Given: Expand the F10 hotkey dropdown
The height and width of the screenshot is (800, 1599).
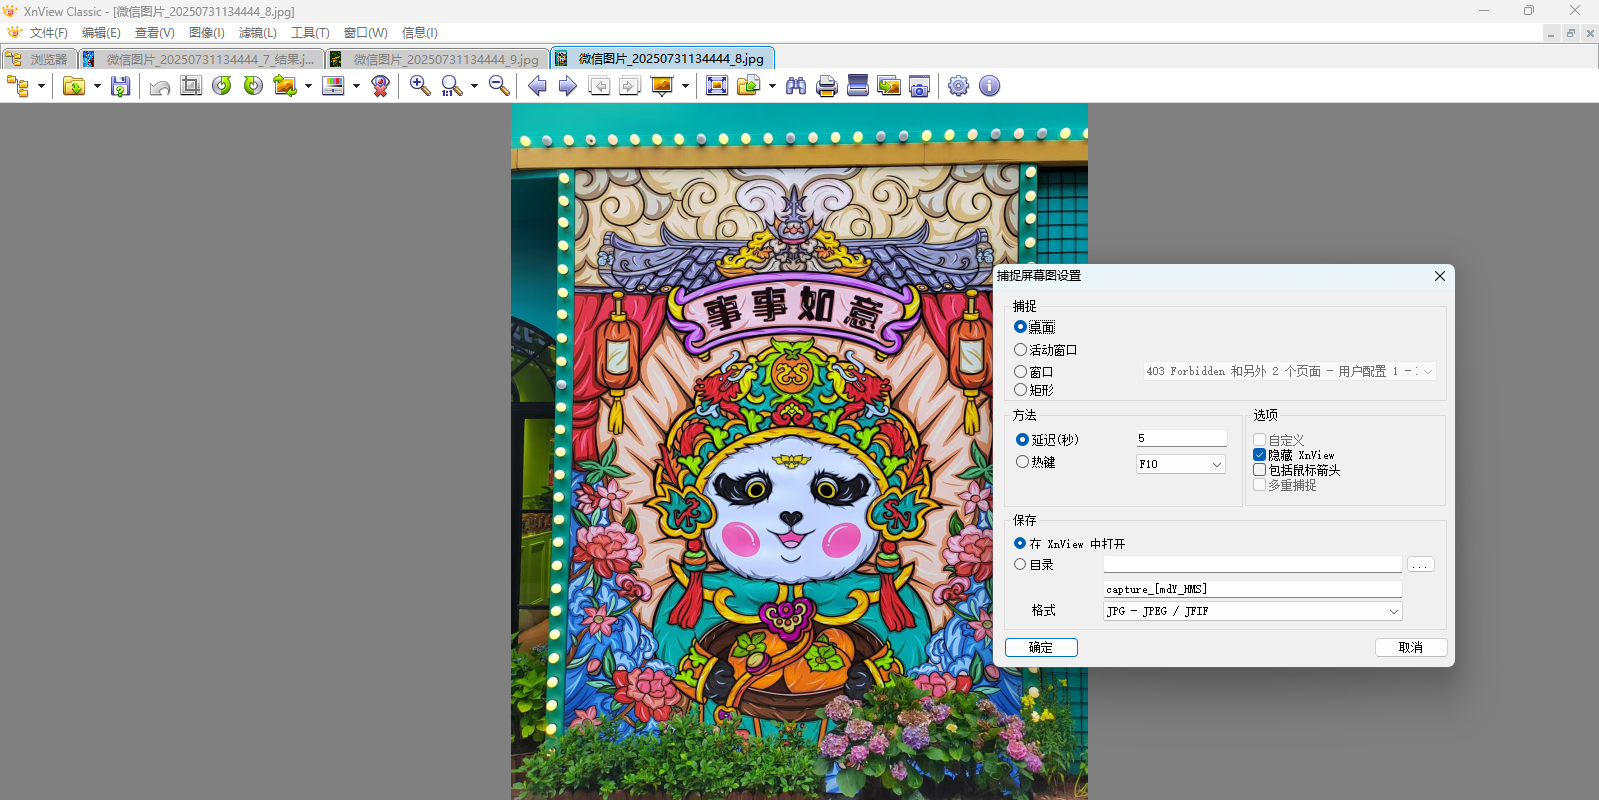Looking at the screenshot, I should [1216, 464].
